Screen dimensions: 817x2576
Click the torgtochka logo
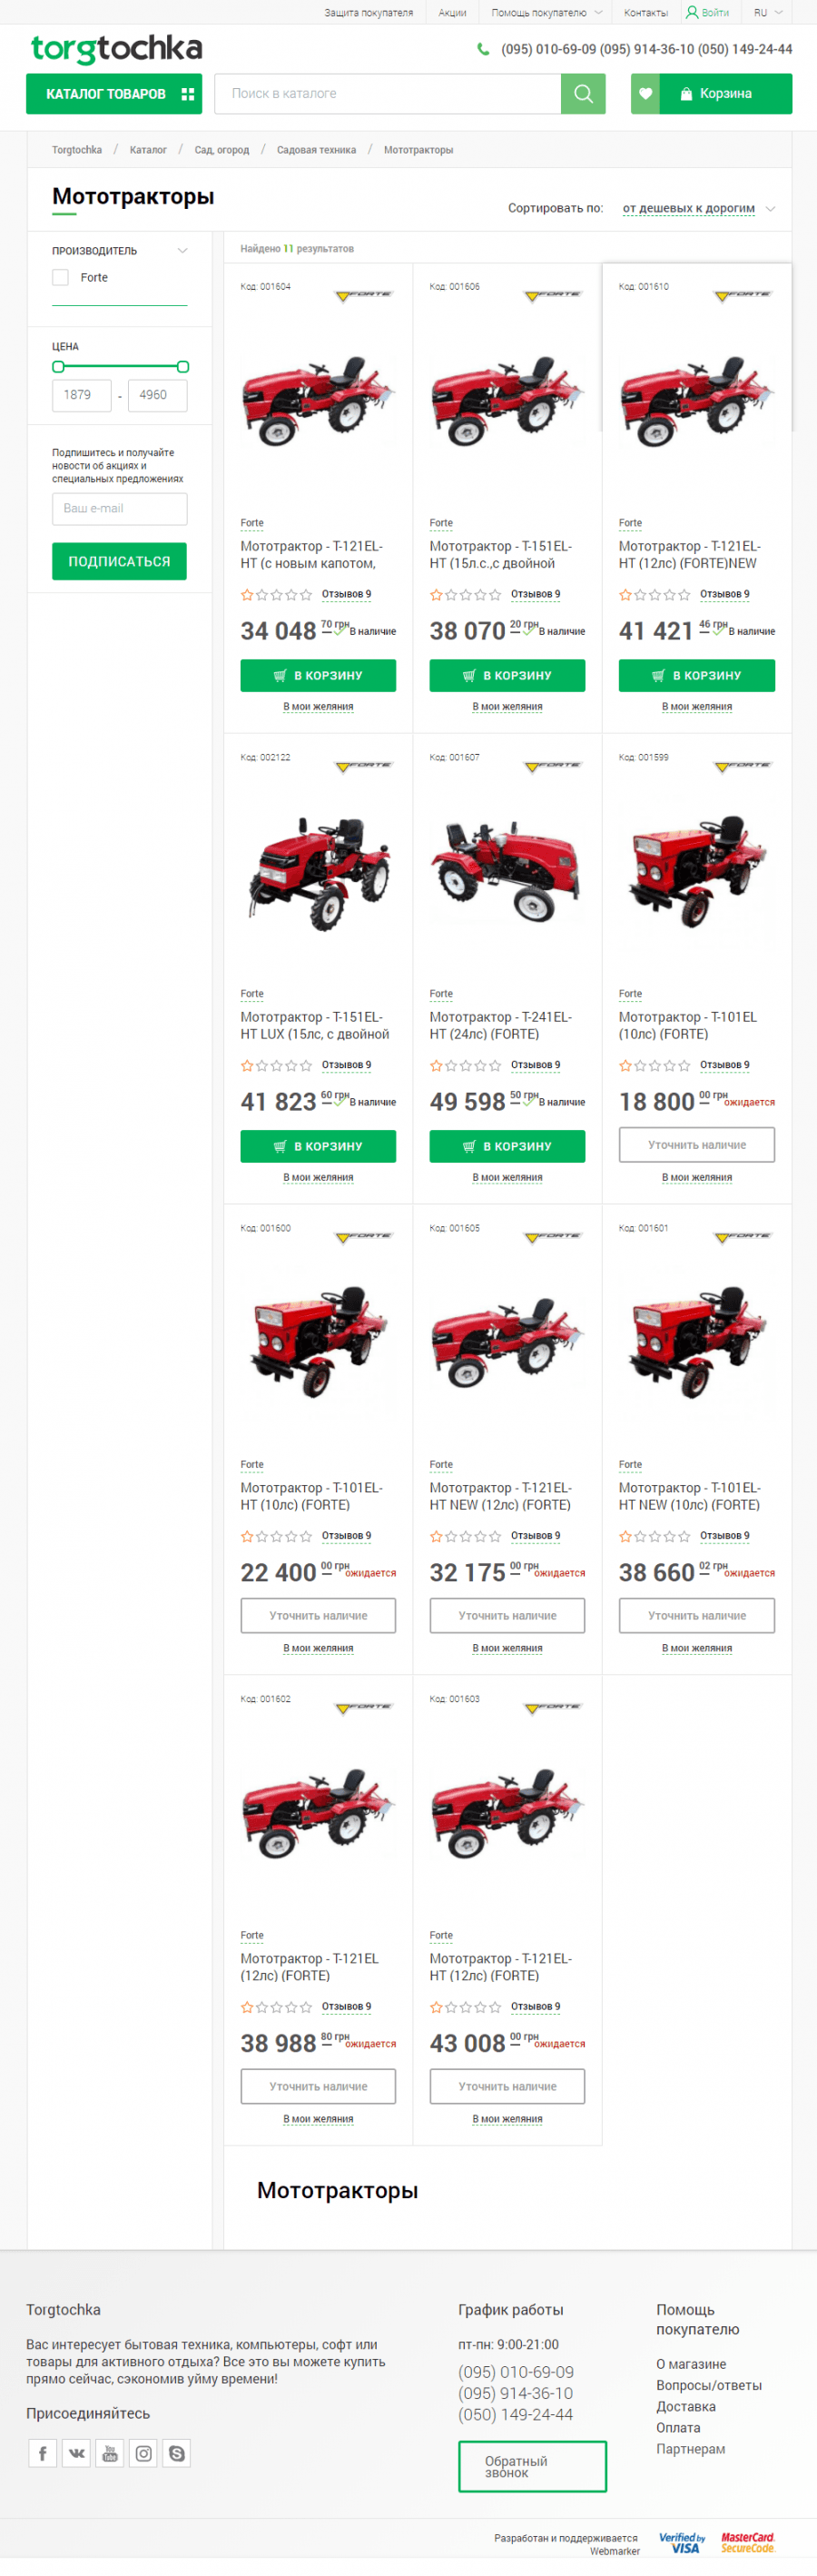[x=116, y=48]
